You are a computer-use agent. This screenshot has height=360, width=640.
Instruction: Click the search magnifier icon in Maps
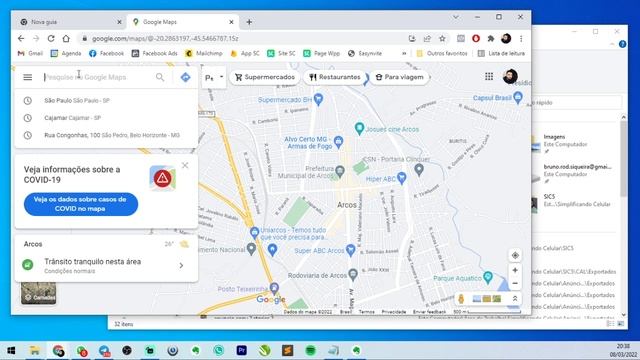coord(160,77)
